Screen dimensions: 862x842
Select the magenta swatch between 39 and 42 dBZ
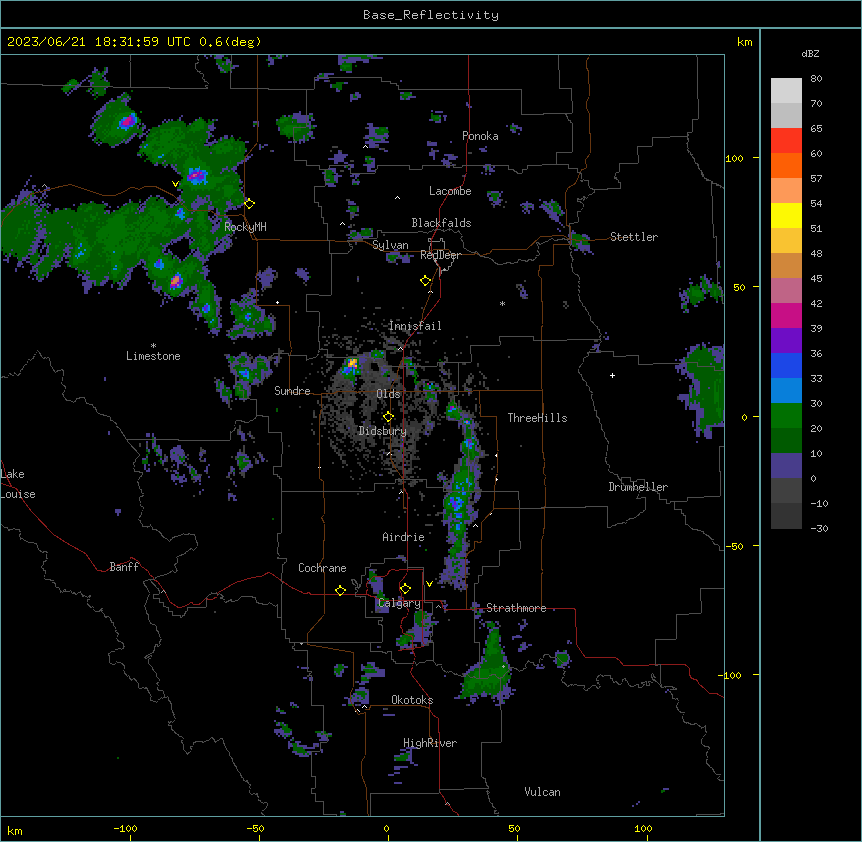point(786,315)
